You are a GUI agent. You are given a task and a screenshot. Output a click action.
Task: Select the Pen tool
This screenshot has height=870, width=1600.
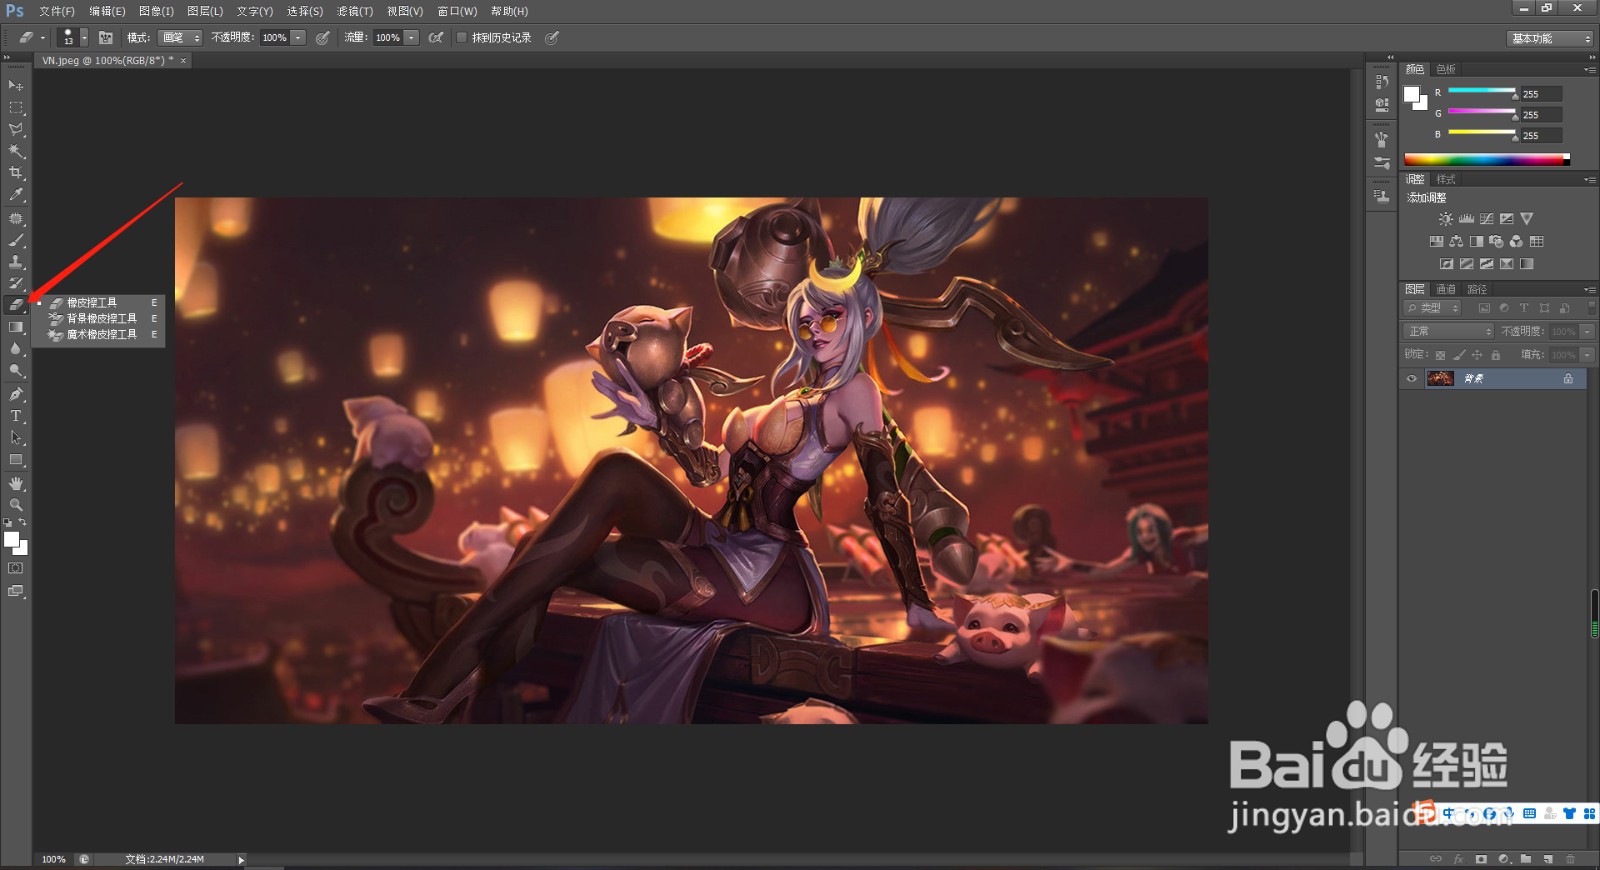tap(16, 394)
